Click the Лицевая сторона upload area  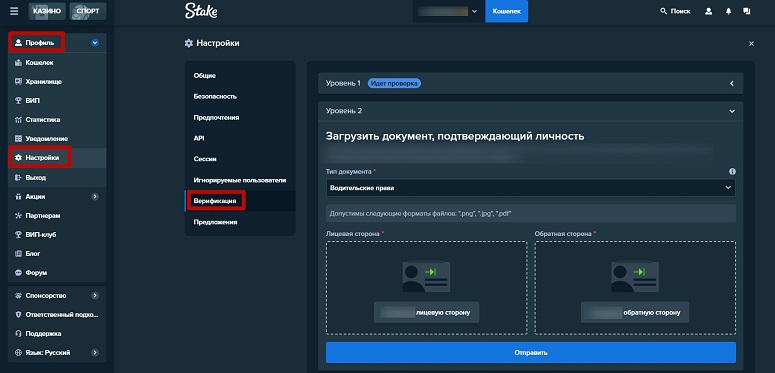point(427,288)
